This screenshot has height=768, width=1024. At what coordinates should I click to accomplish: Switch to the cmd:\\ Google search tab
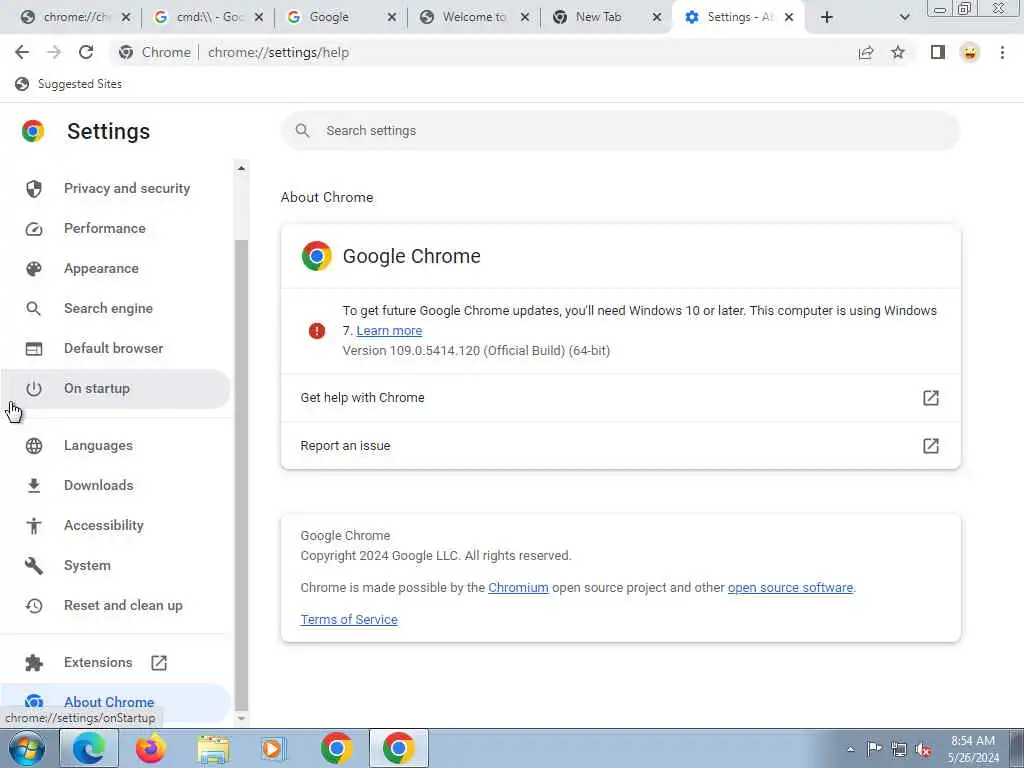click(208, 17)
